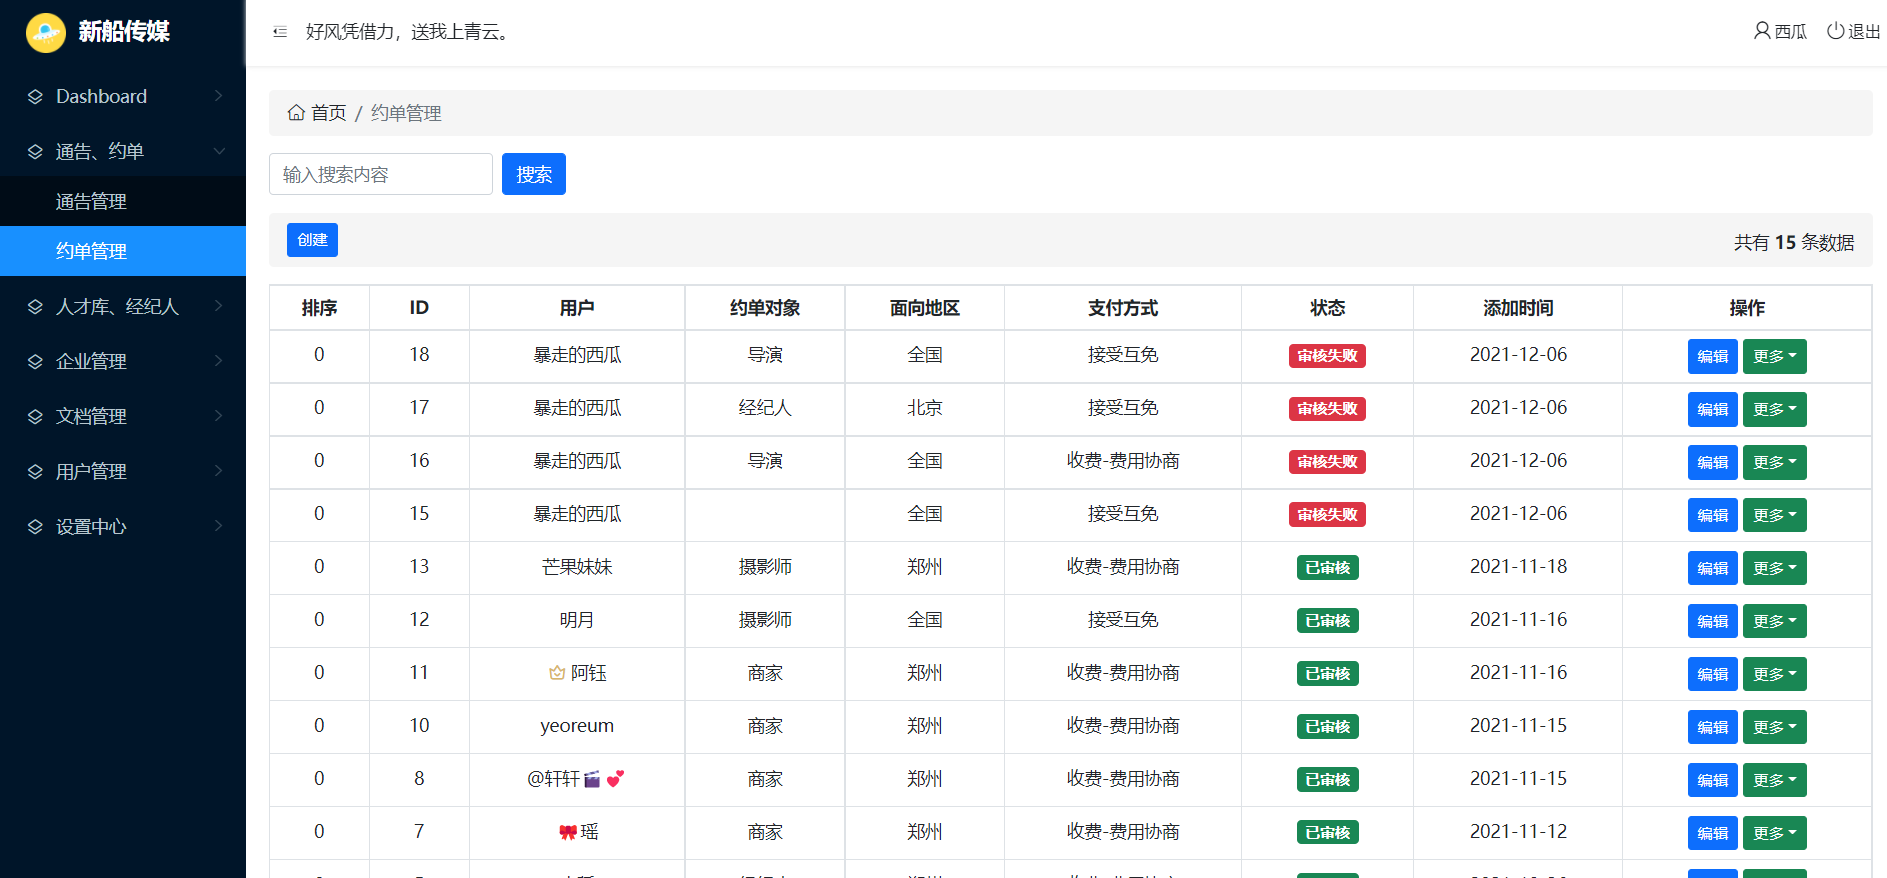Viewport: 1887px width, 878px height.
Task: Expand the 人才库、经纪人 menu chevron
Action: [219, 306]
